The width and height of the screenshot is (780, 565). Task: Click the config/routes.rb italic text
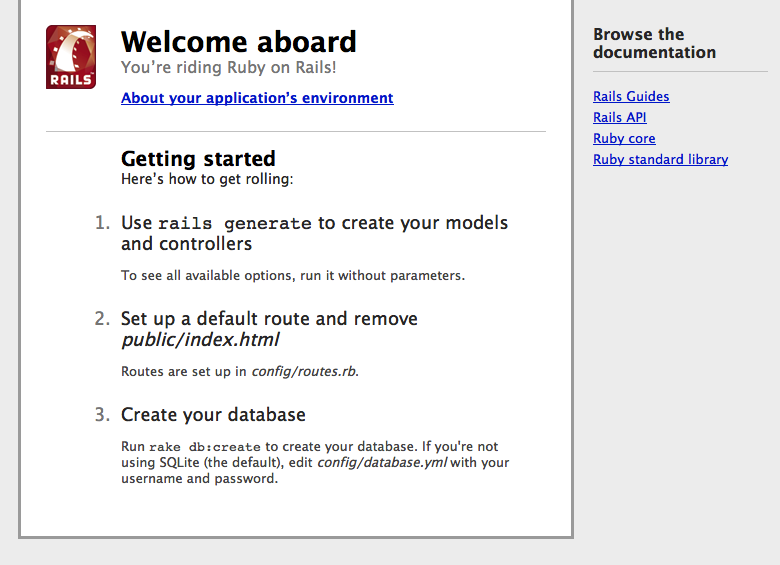[304, 372]
